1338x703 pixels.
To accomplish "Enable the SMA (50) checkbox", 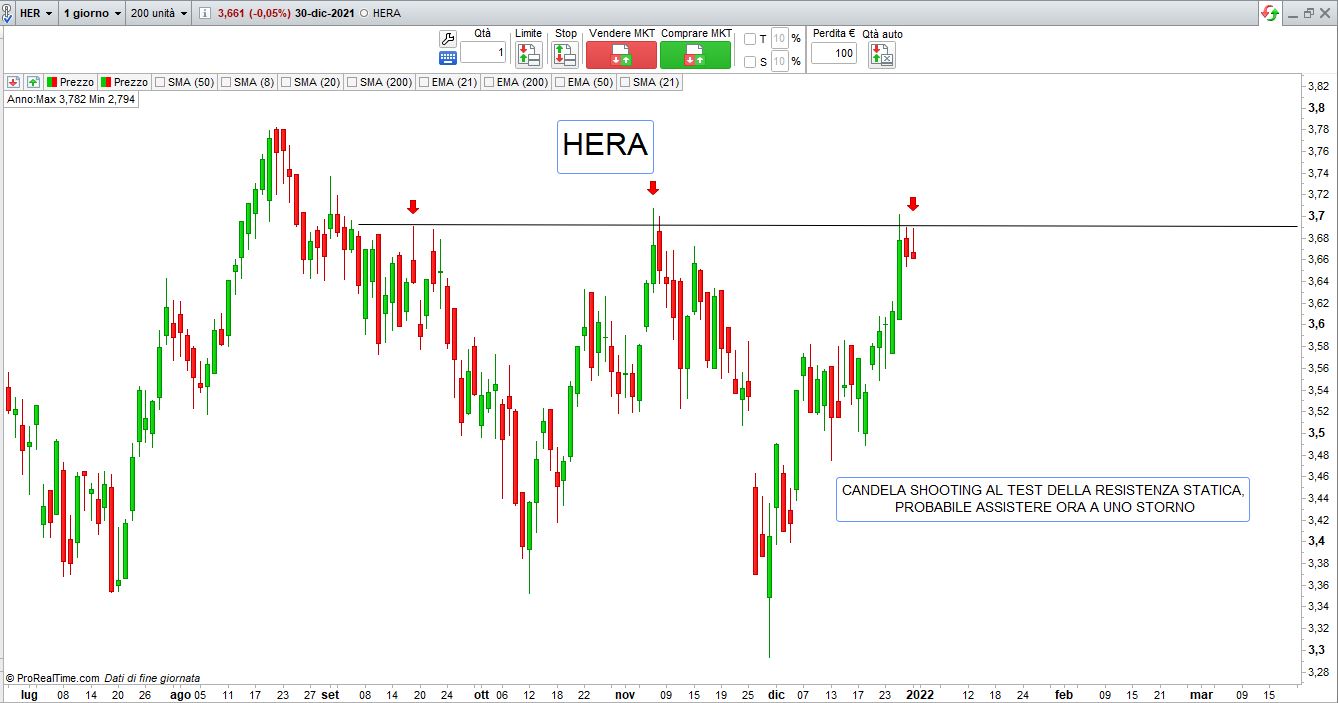I will [x=160, y=82].
